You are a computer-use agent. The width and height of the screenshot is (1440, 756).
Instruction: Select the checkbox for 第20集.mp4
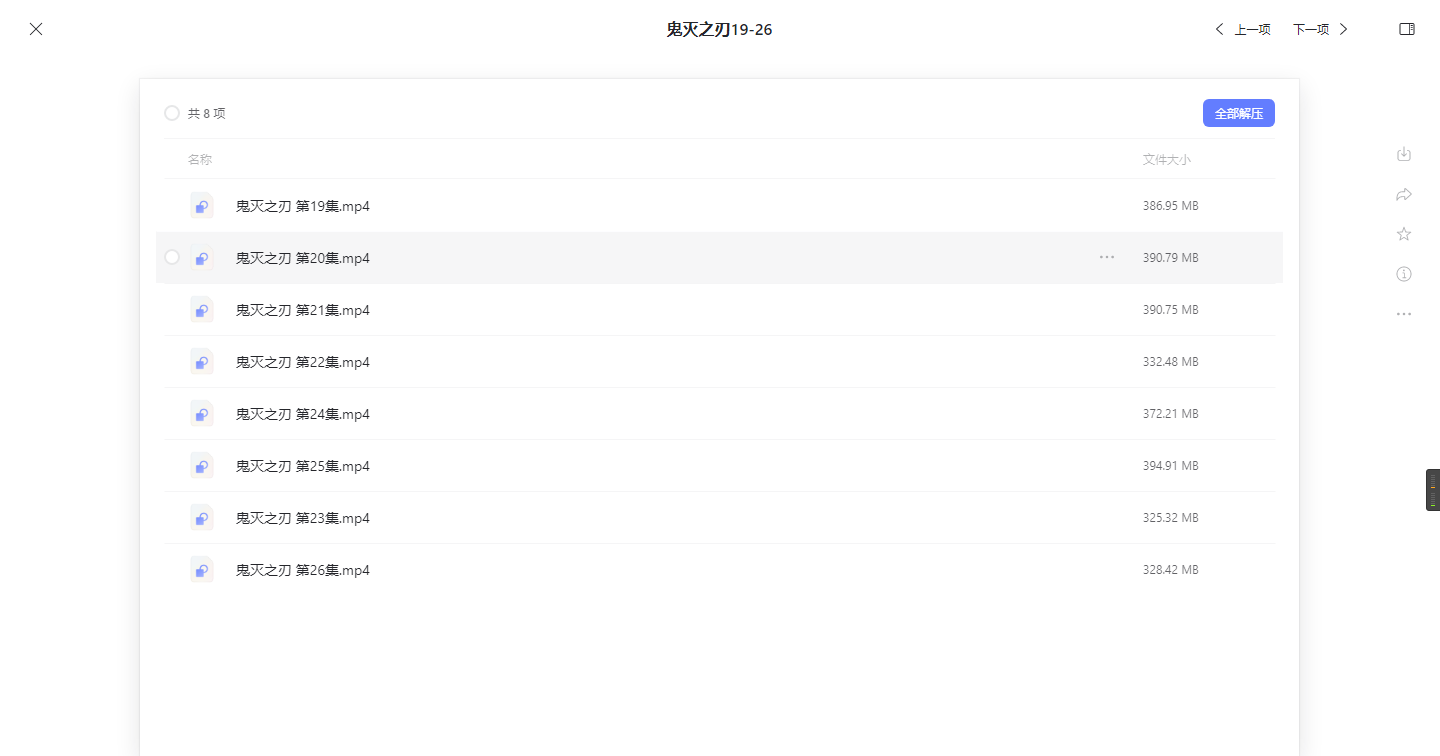point(172,257)
